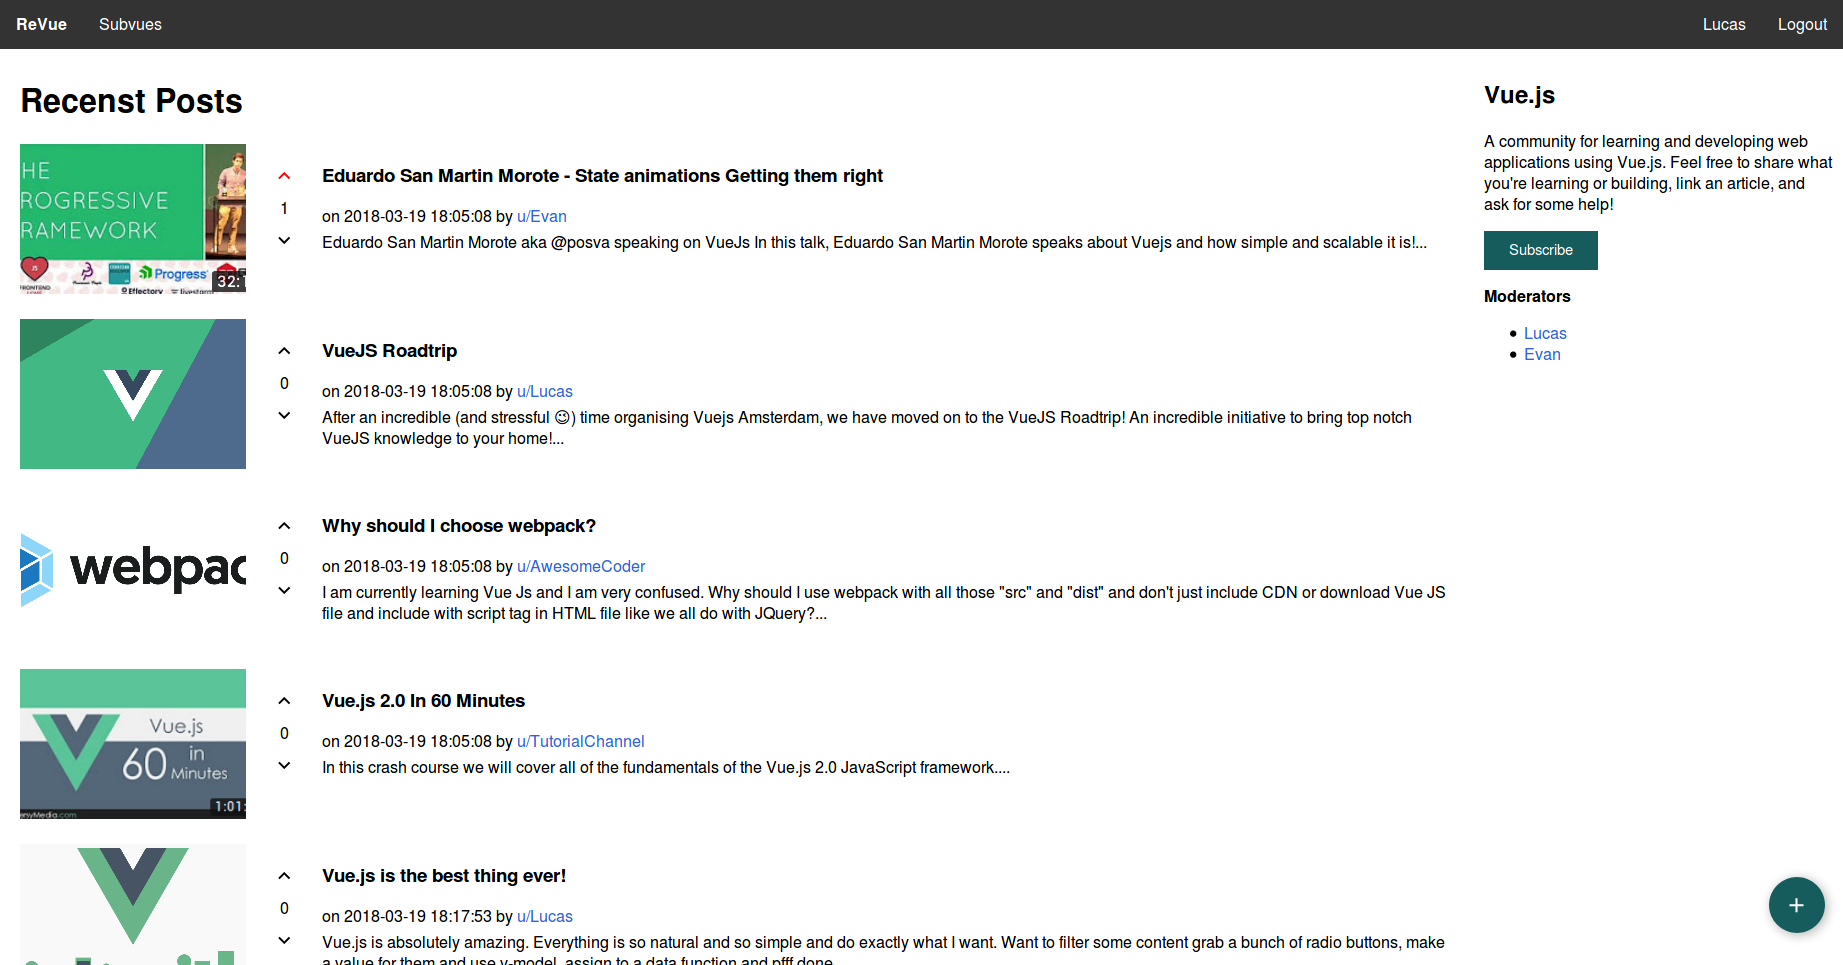Upvote the Vue.js 2.0 In 60 Minutes post
Image resolution: width=1843 pixels, height=965 pixels.
coord(284,701)
